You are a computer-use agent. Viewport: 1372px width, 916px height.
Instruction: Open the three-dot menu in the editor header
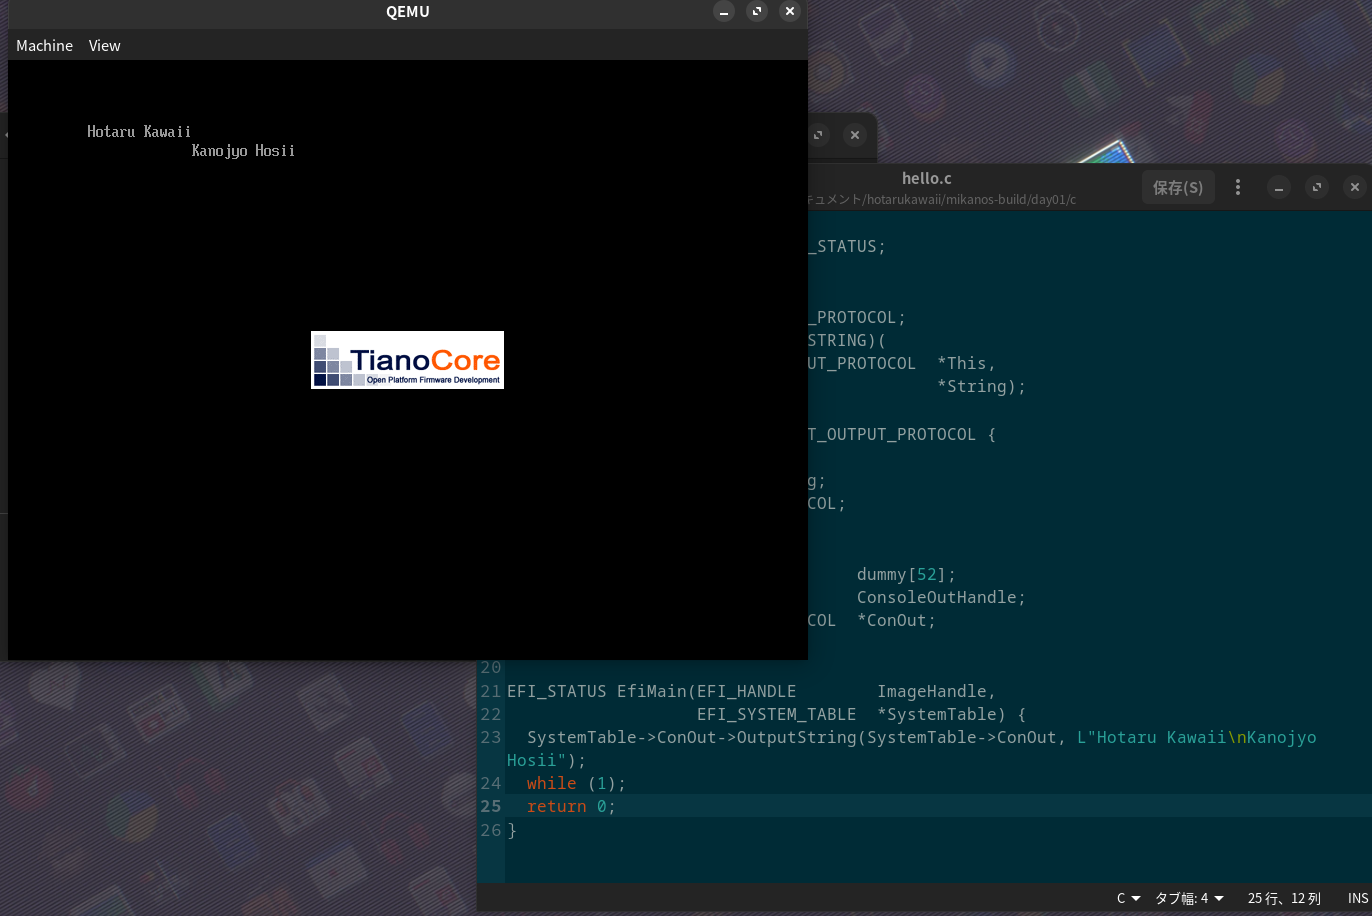click(x=1238, y=188)
